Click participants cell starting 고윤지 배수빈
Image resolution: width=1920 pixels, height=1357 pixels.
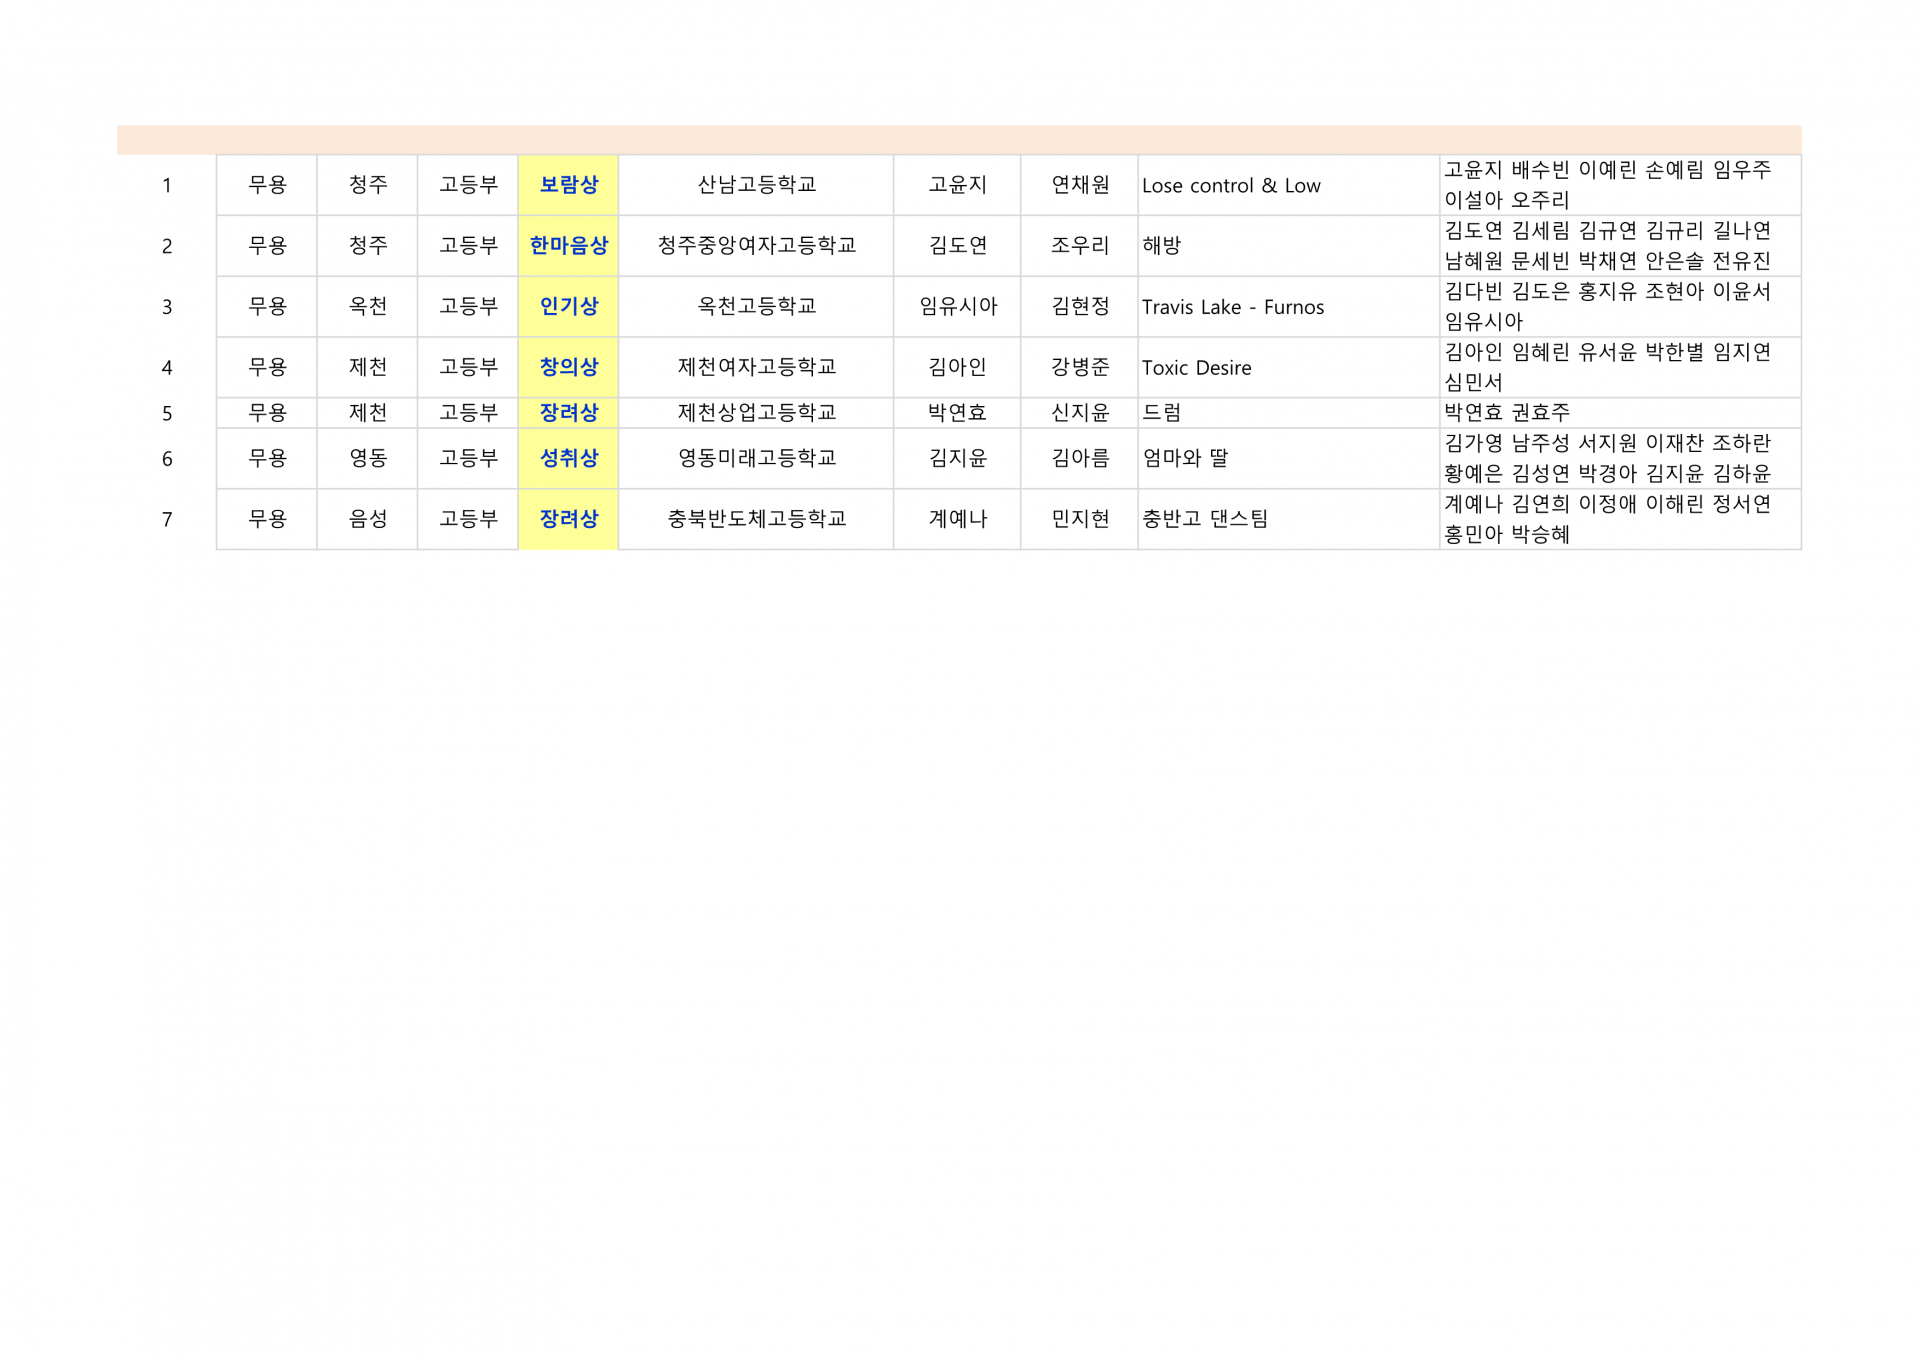pyautogui.click(x=1620, y=185)
